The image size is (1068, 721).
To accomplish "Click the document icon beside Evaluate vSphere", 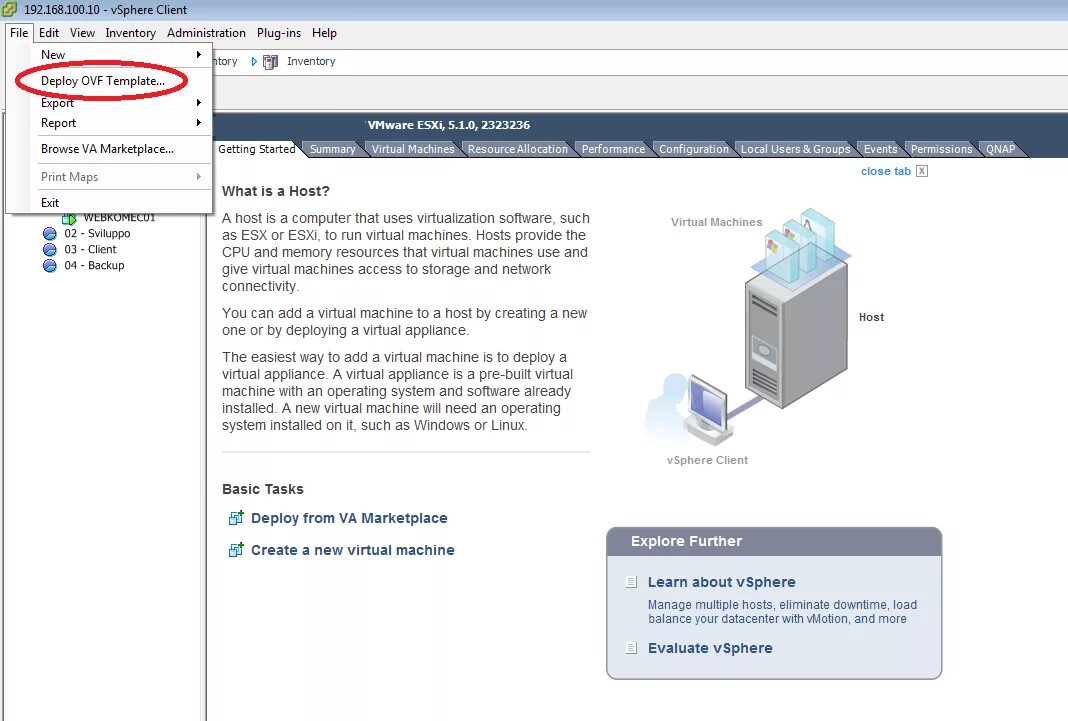I will pos(631,648).
